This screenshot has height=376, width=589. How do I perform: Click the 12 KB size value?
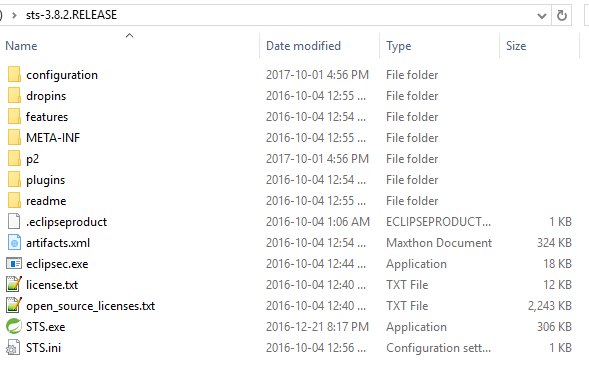click(x=557, y=285)
